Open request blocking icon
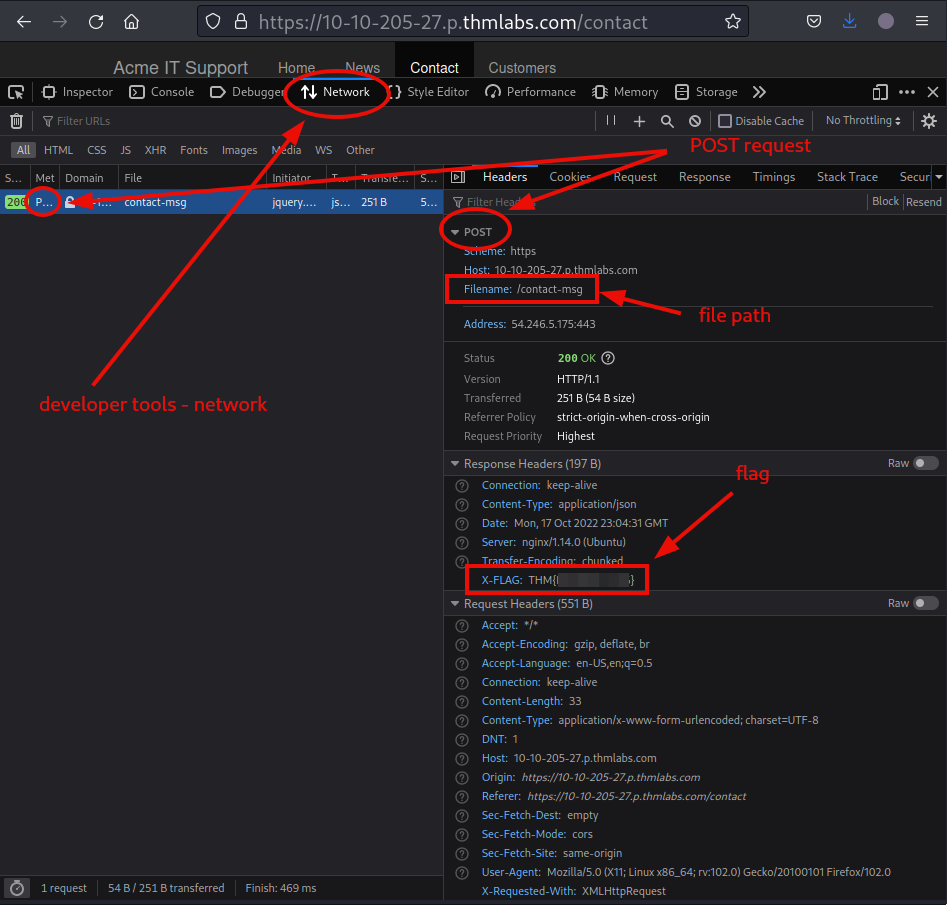The image size is (947, 905). 694,121
